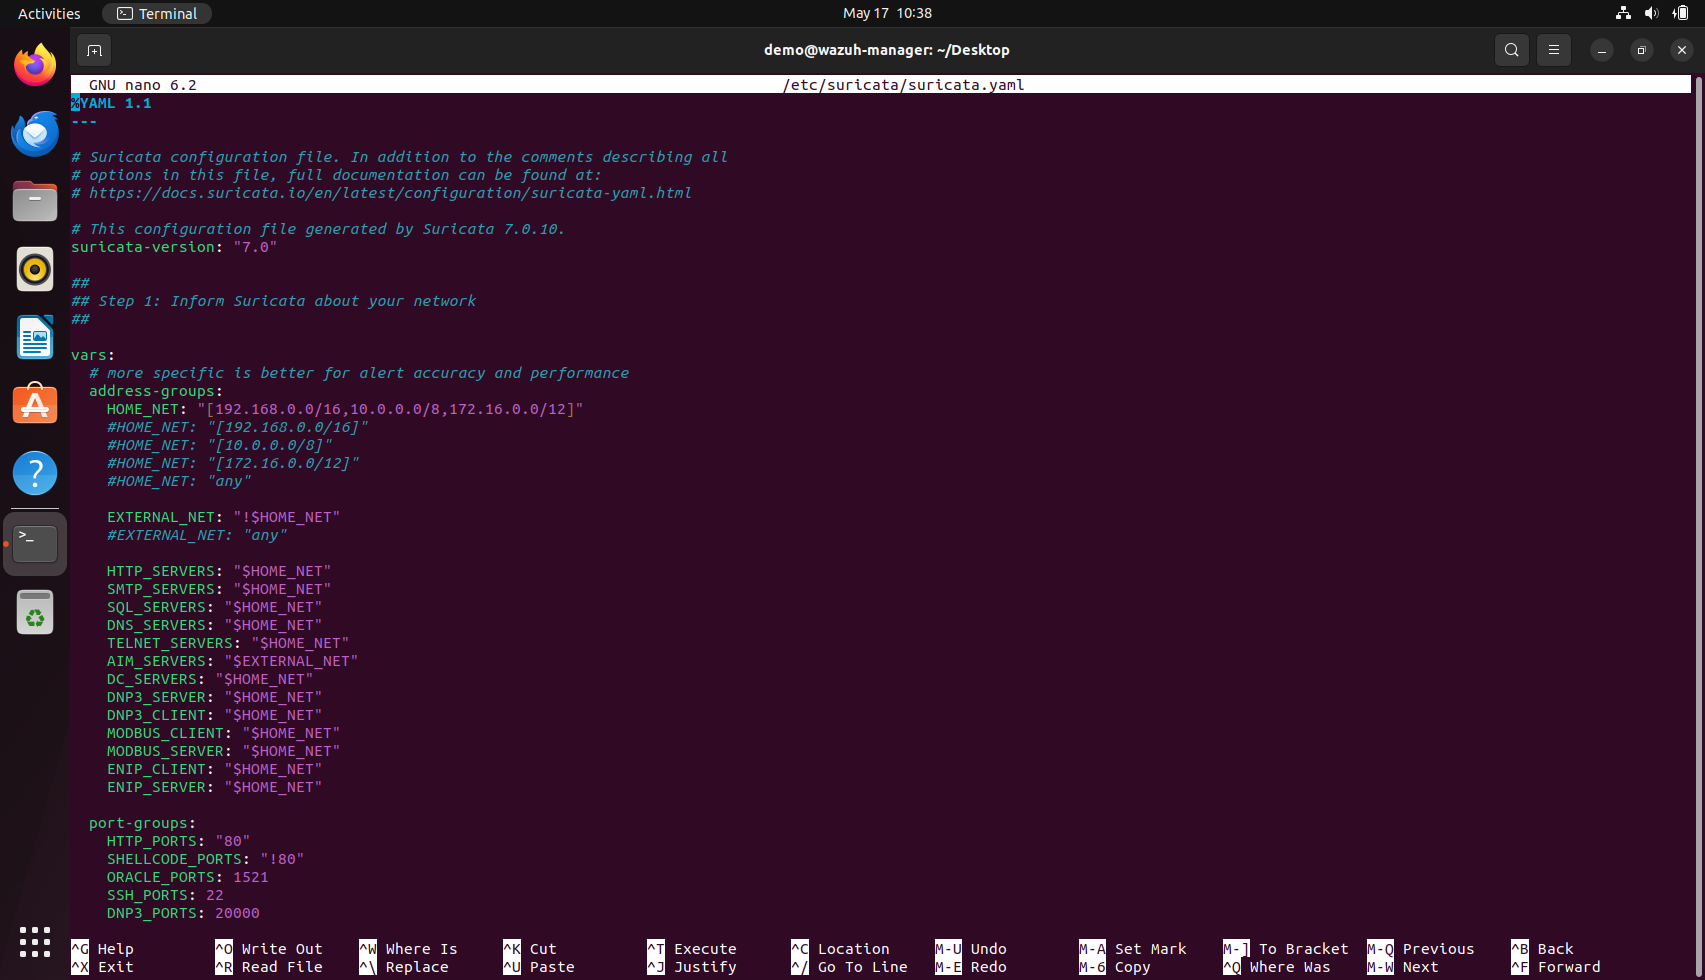Click the suricata-version "7.0" line
This screenshot has width=1705, height=980.
[174, 247]
